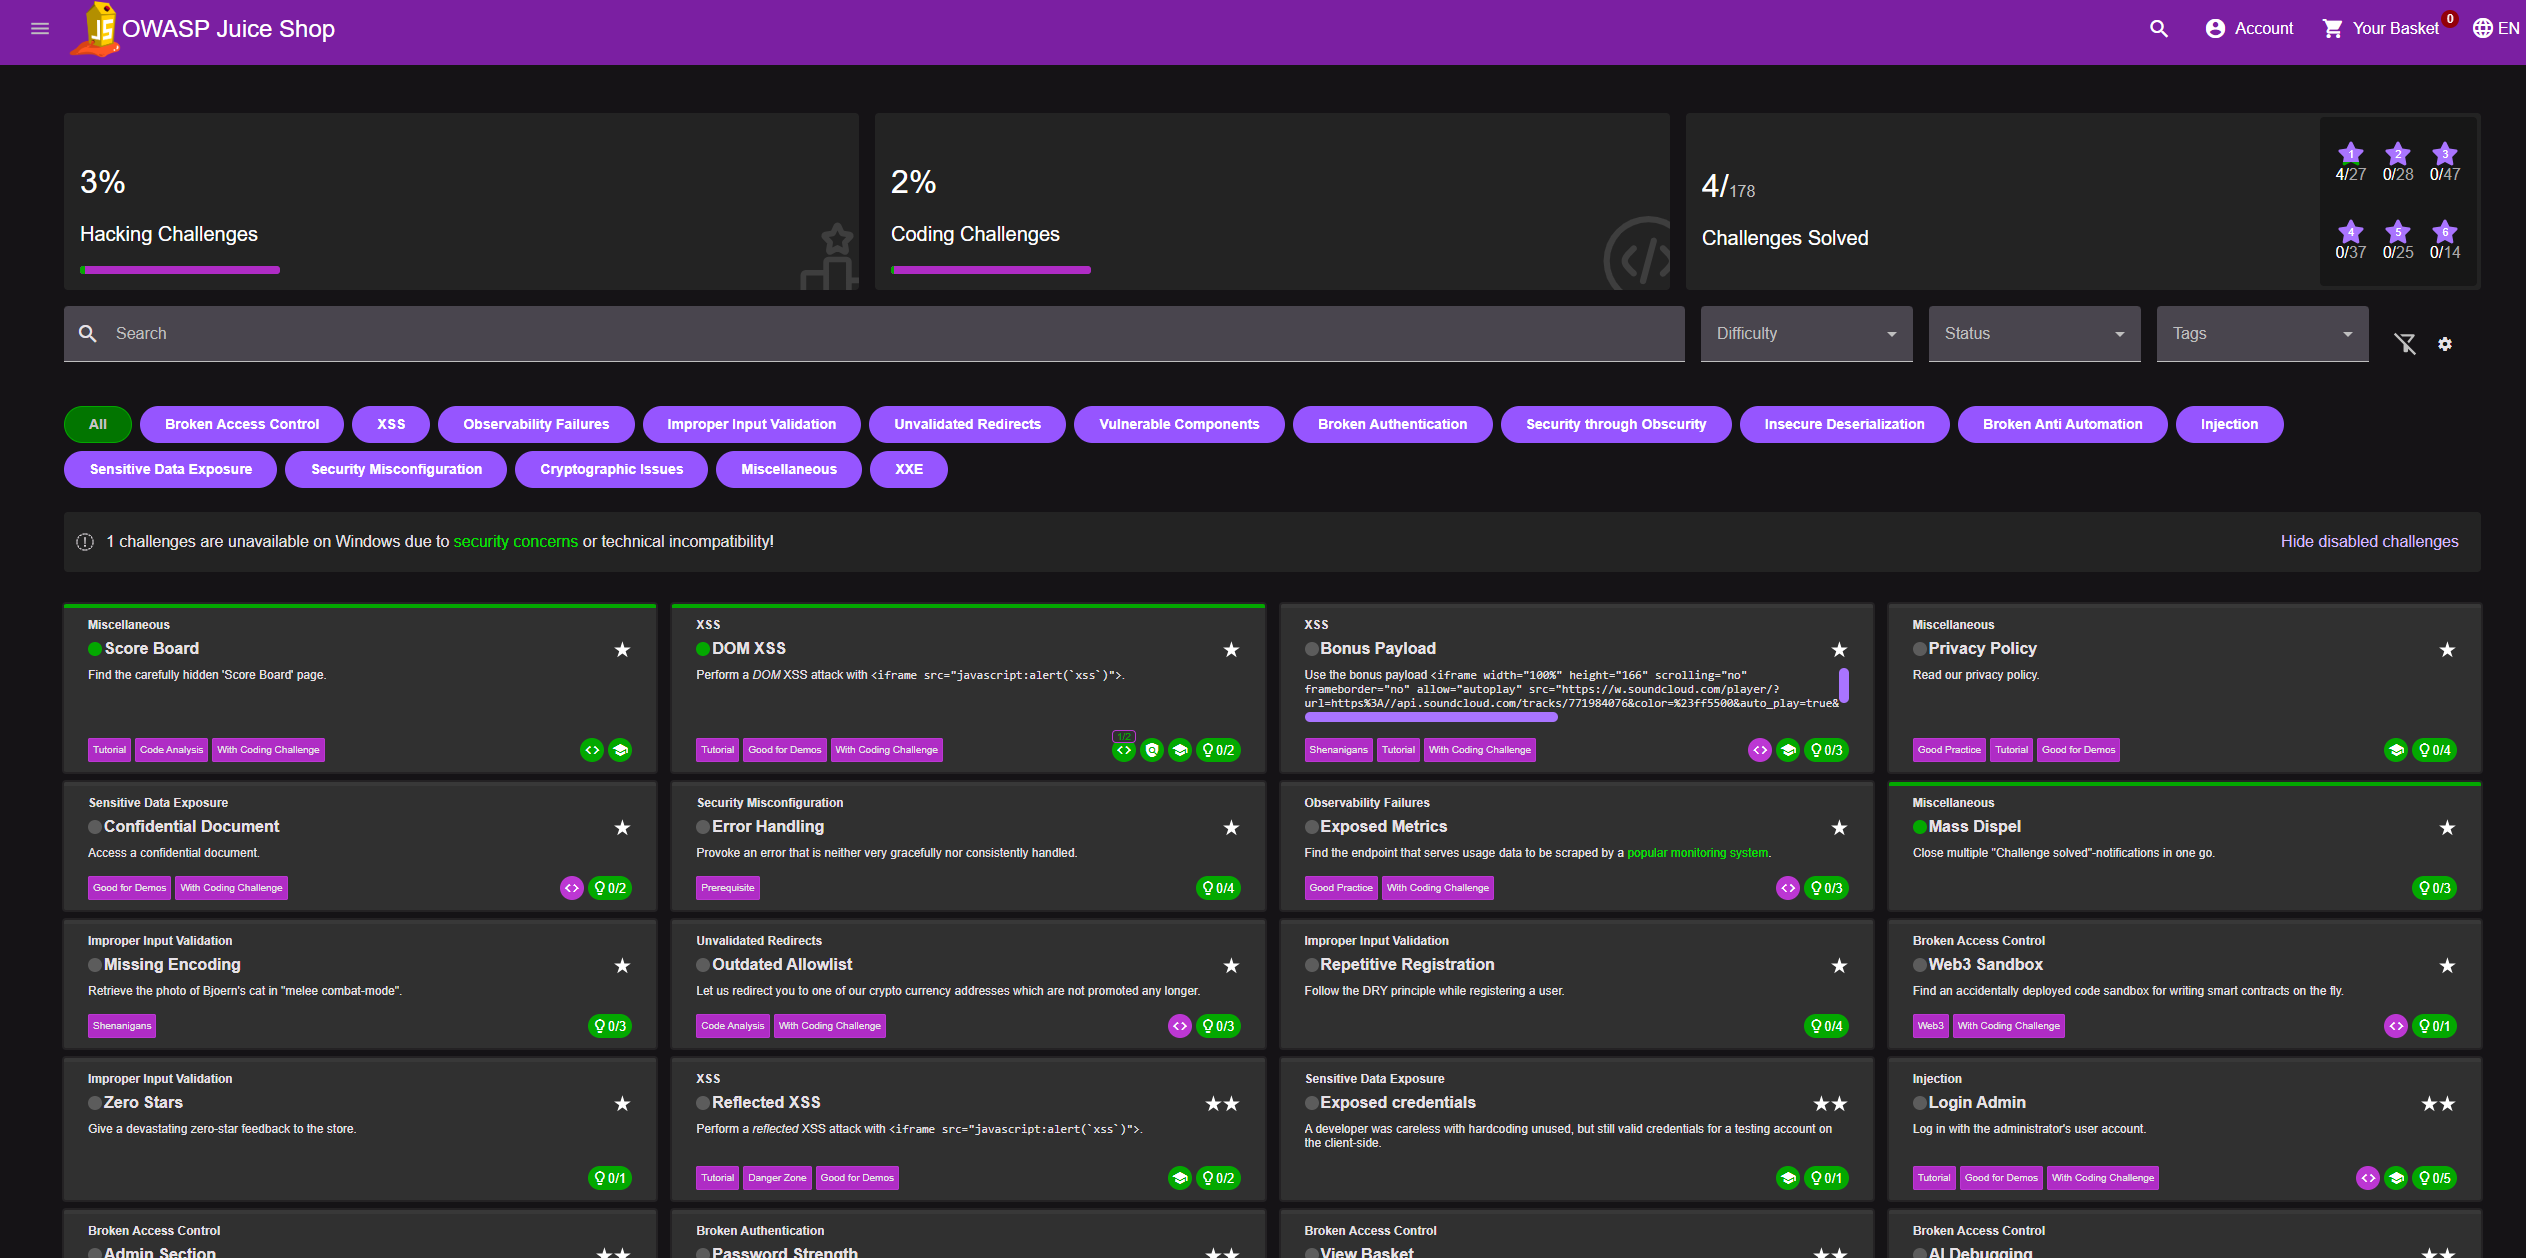Expand the Tags dropdown
Screen dimensions: 2526x1258
[x=2263, y=334]
